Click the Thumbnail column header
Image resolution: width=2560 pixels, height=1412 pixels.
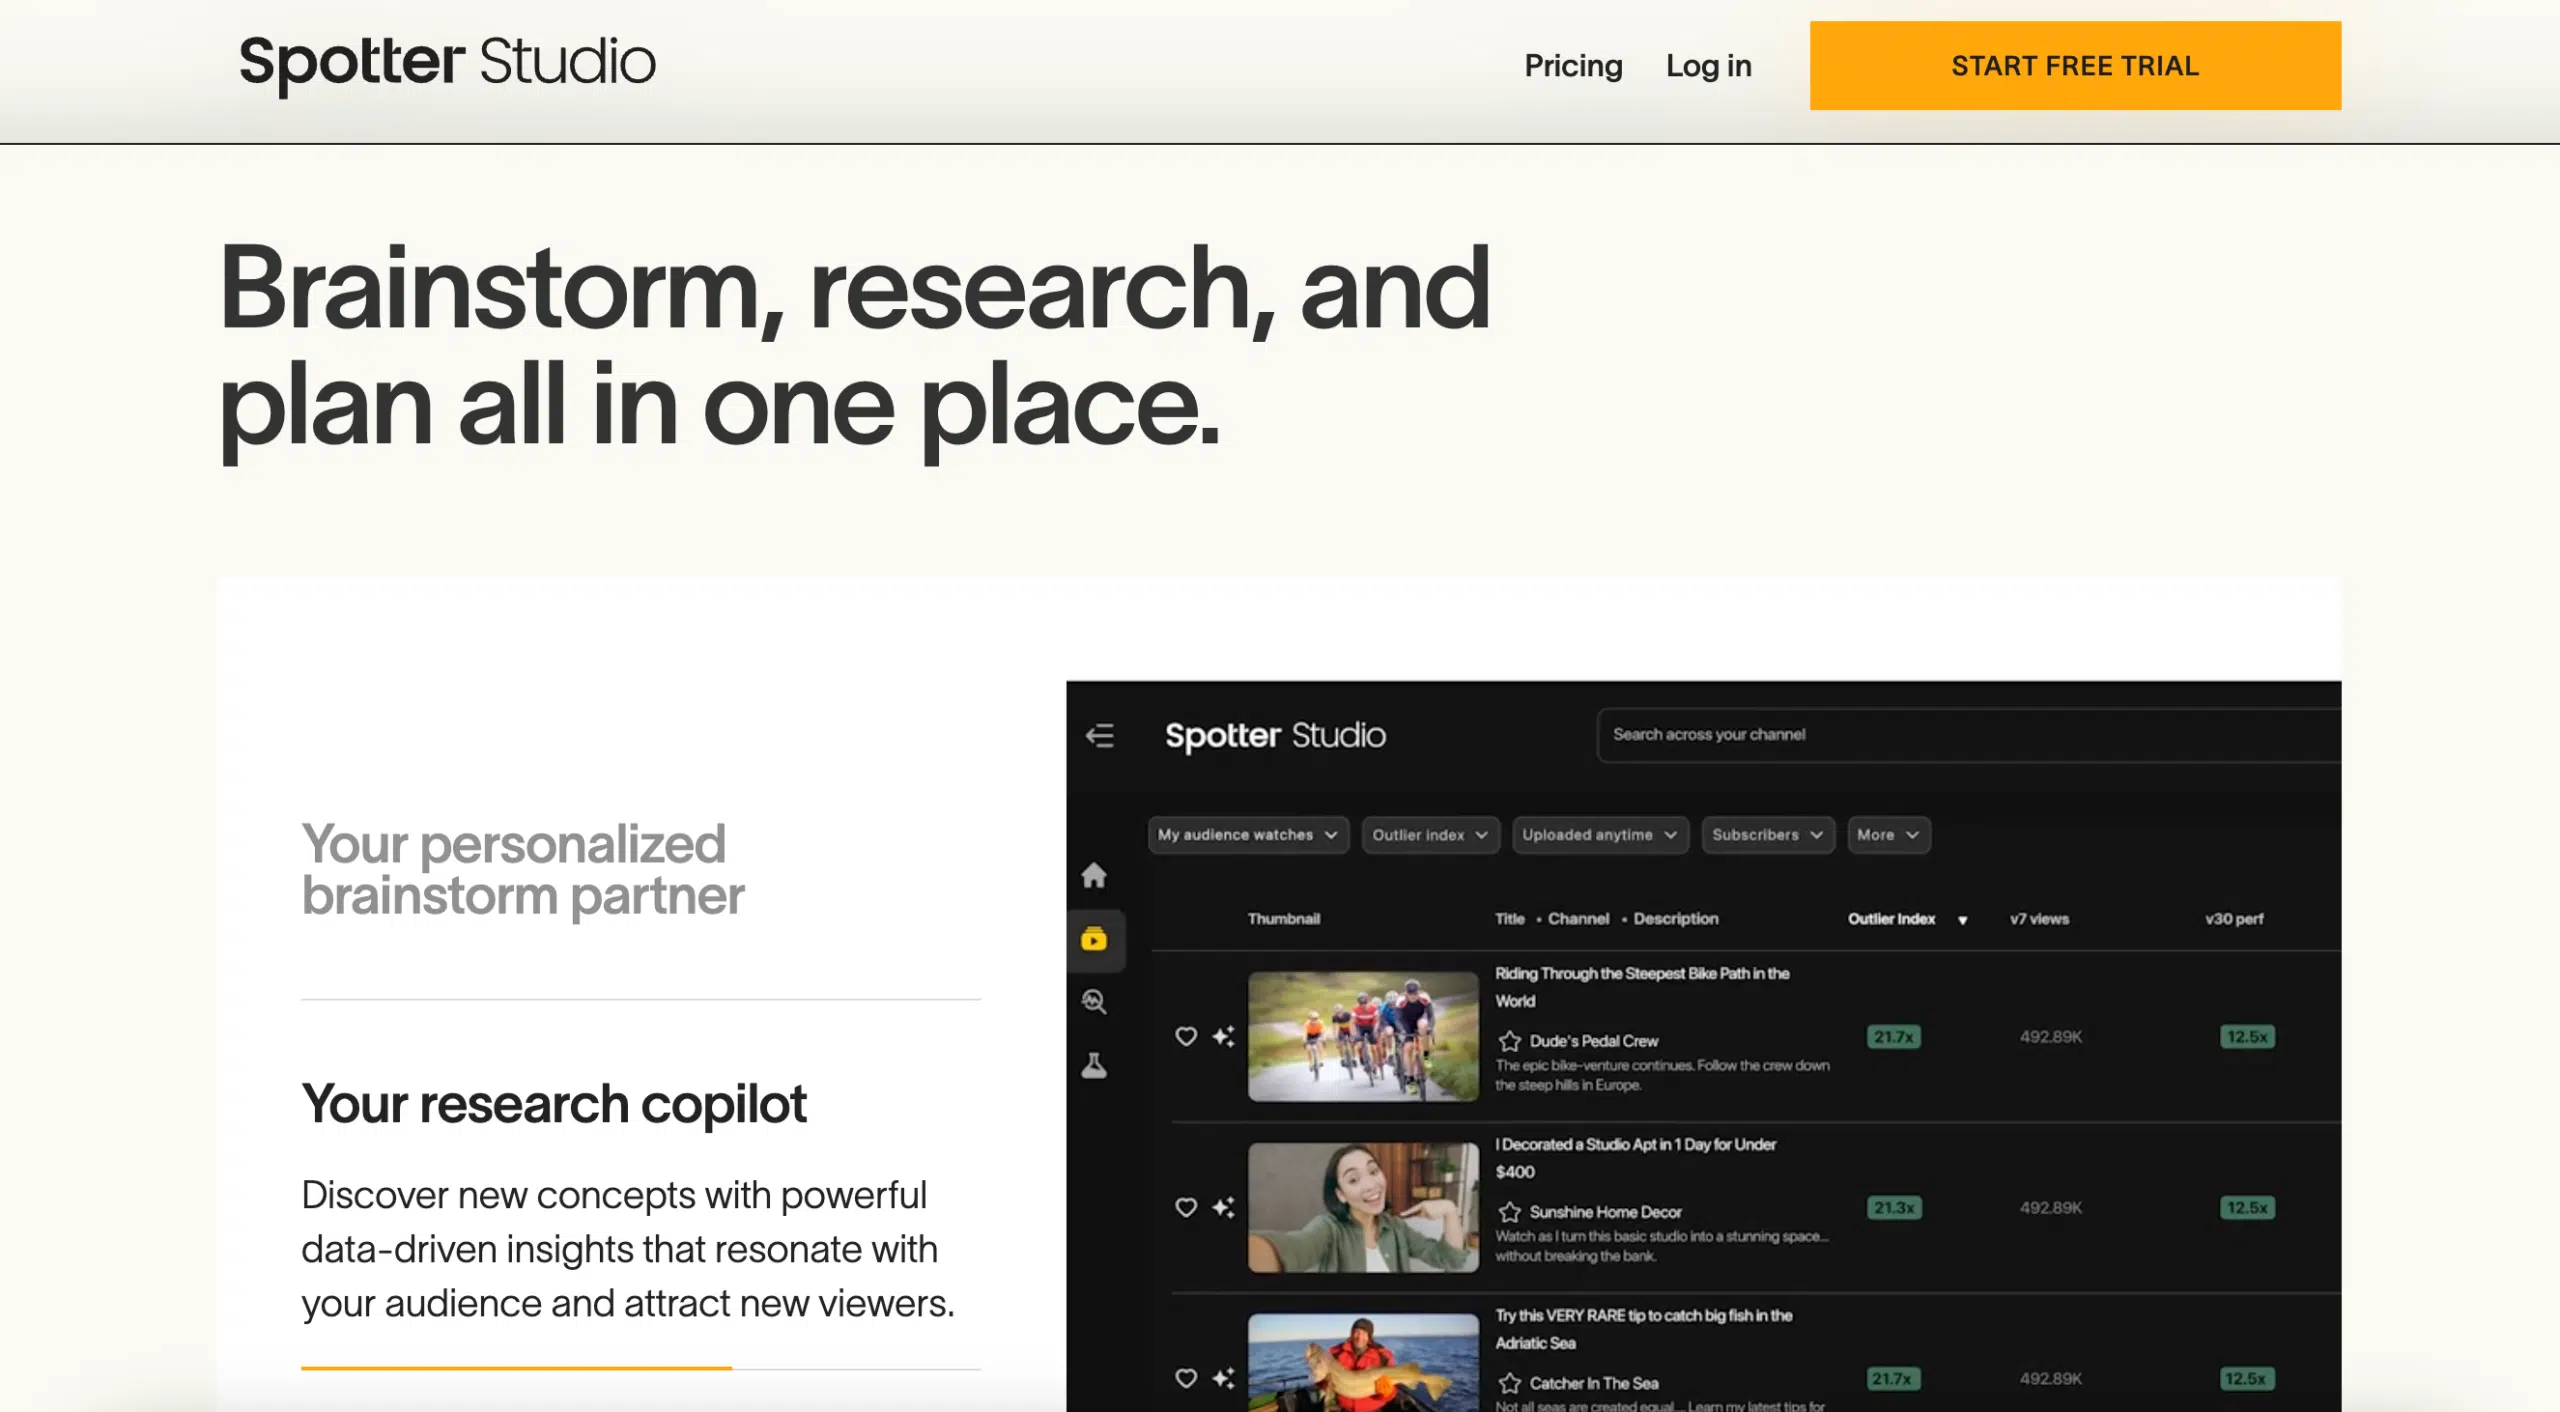(x=1283, y=919)
